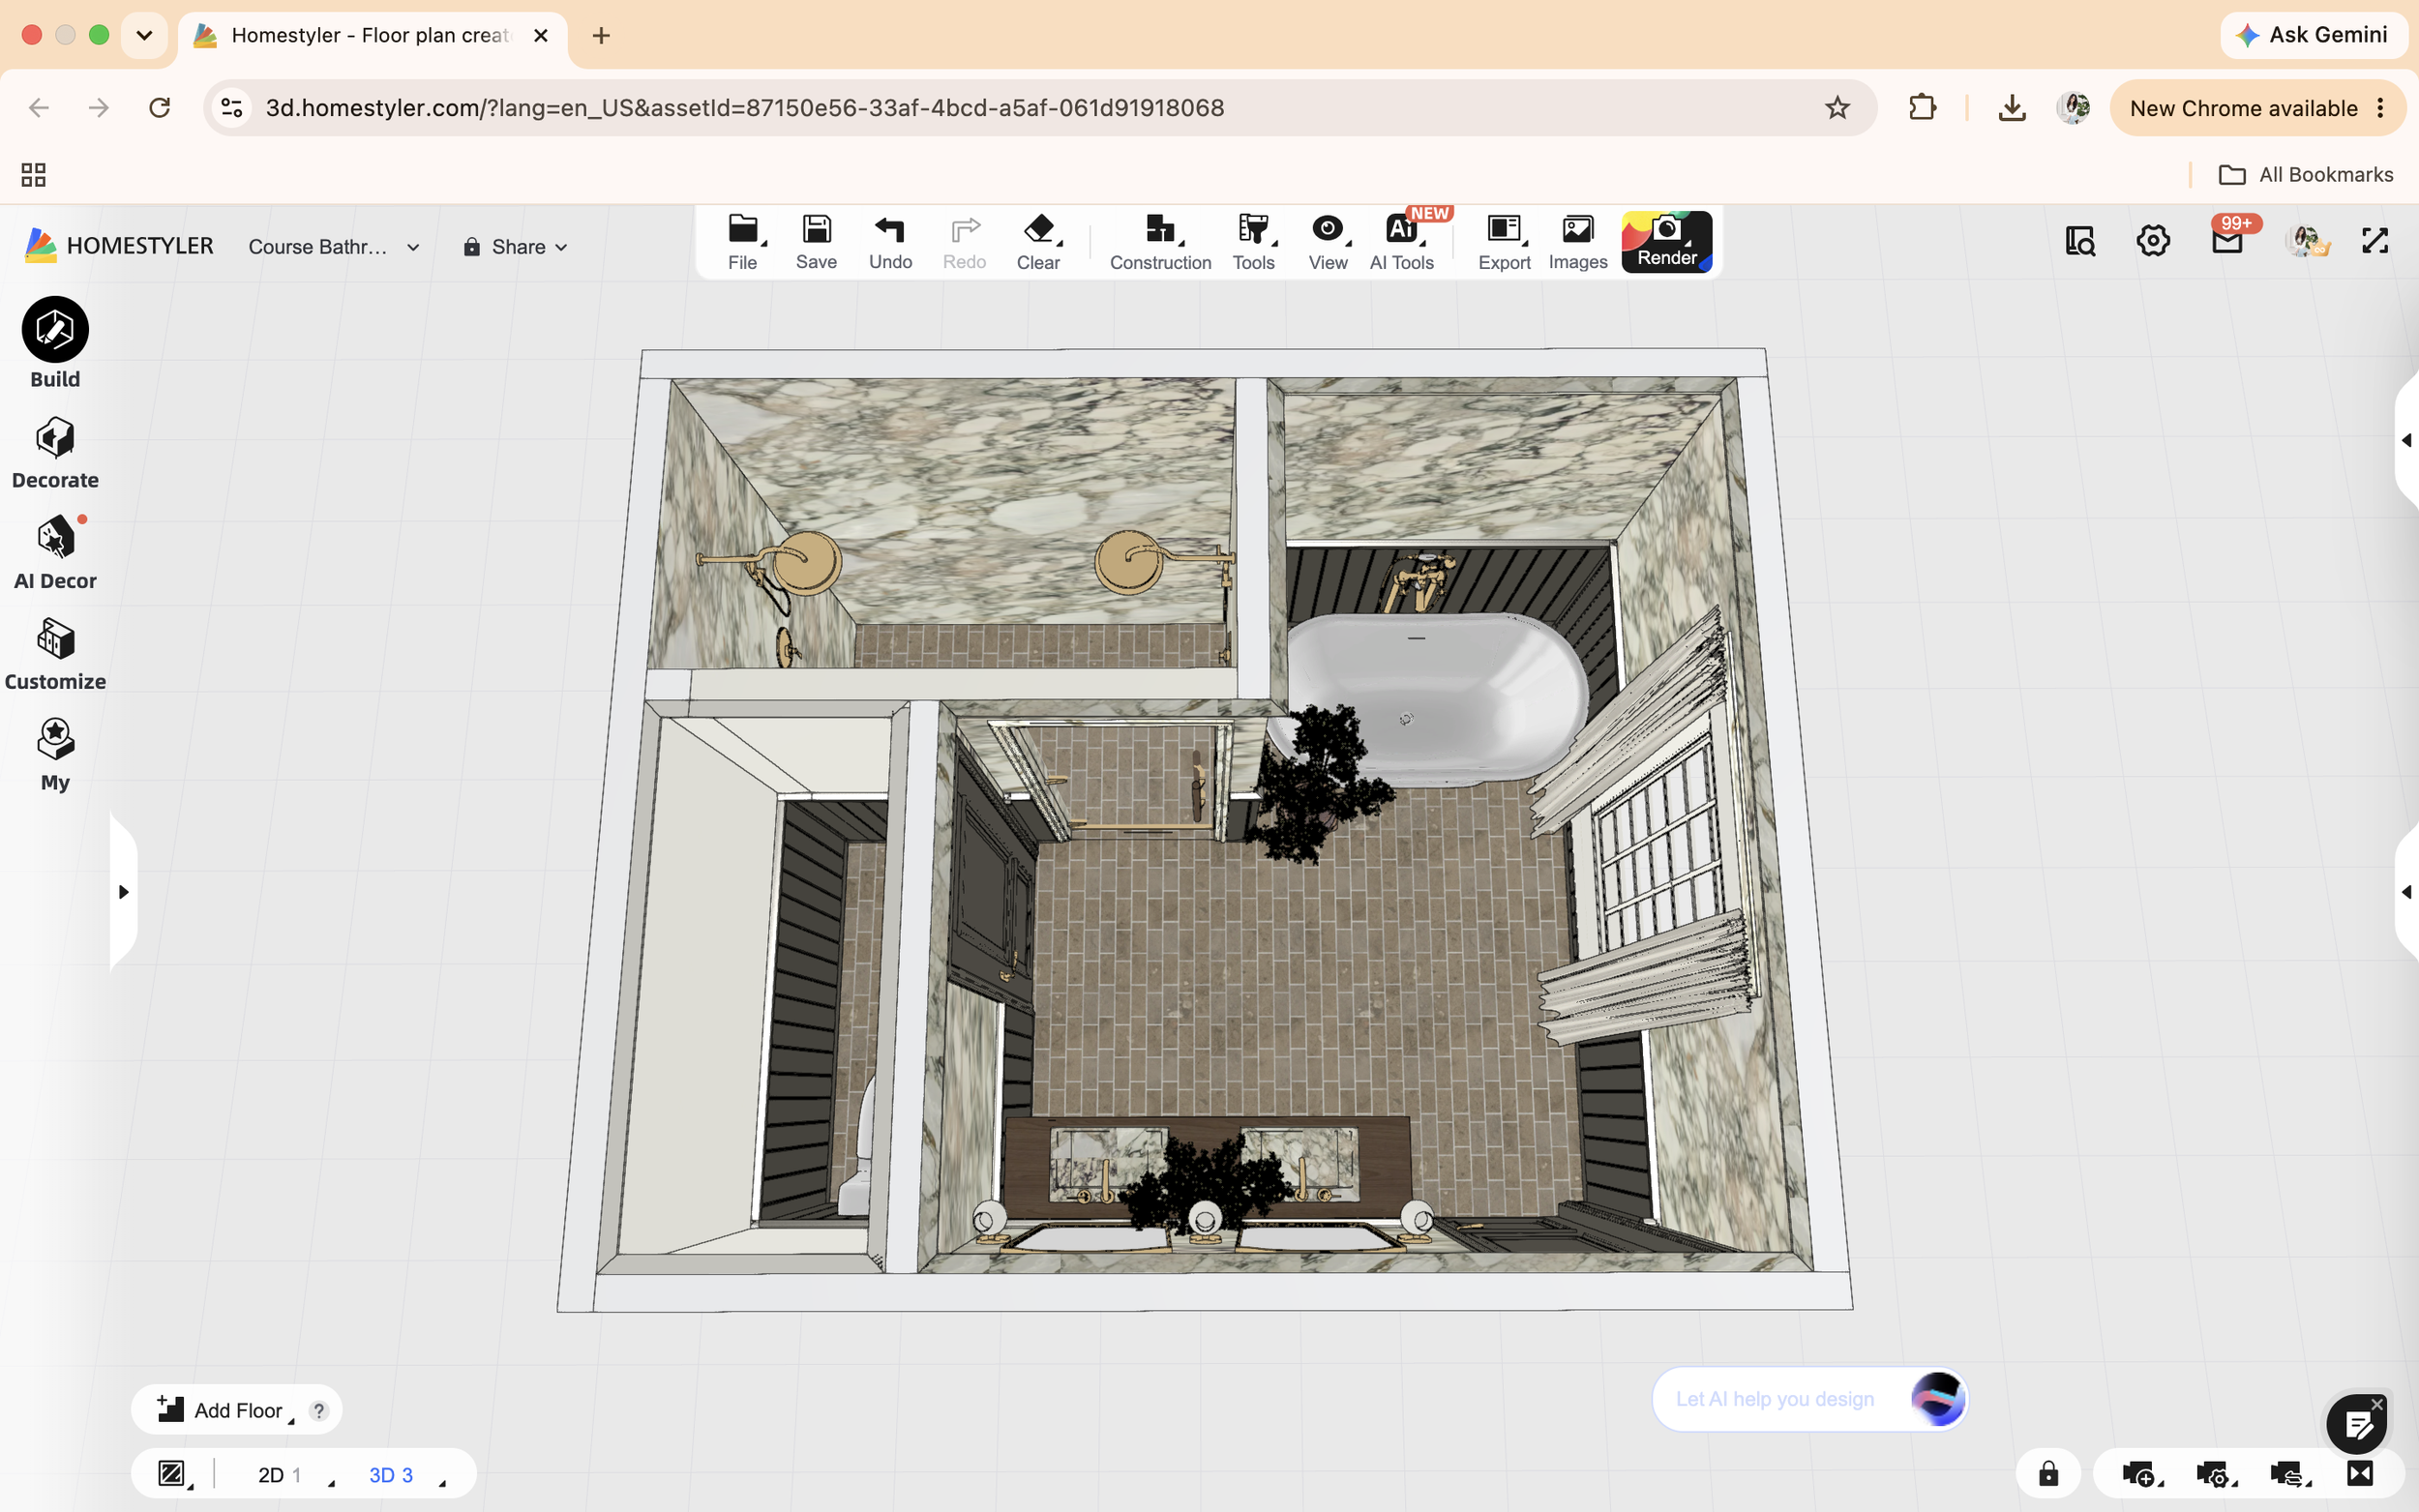Open the Customize sidebar icon

(x=55, y=639)
